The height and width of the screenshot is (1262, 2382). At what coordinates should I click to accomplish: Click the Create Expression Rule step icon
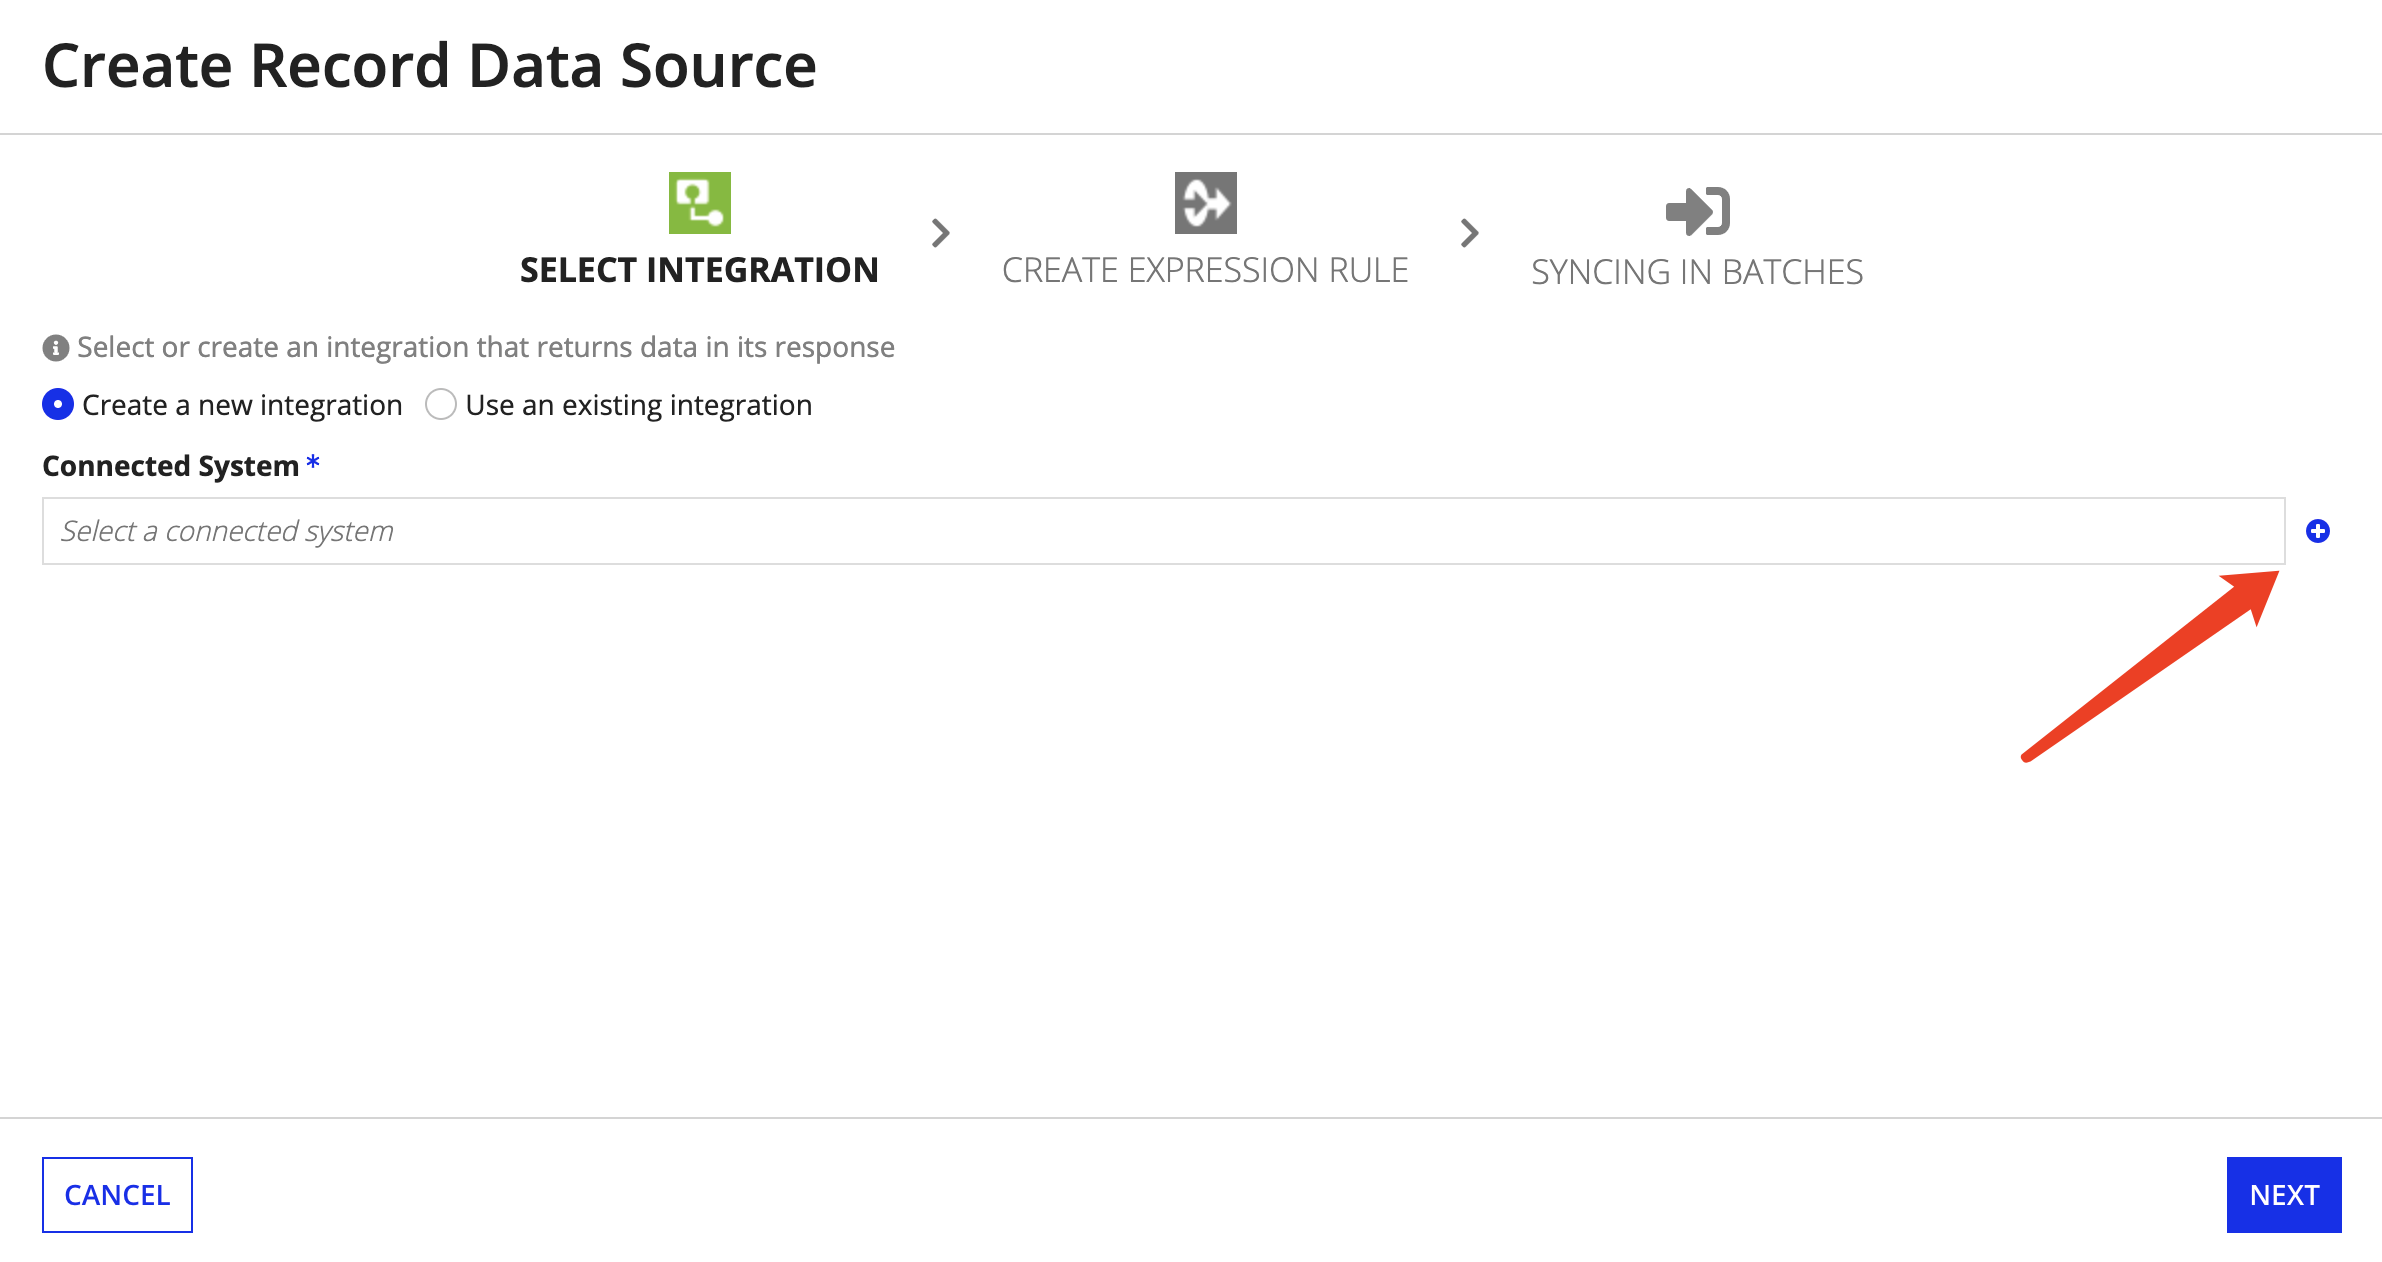click(x=1205, y=203)
